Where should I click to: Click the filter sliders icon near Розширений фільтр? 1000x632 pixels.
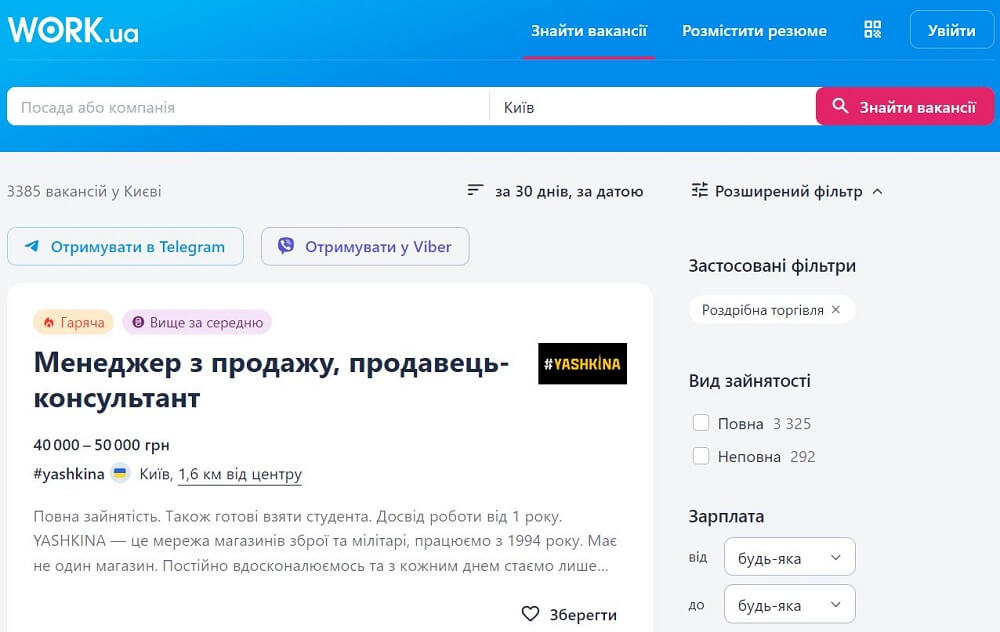[x=701, y=190]
